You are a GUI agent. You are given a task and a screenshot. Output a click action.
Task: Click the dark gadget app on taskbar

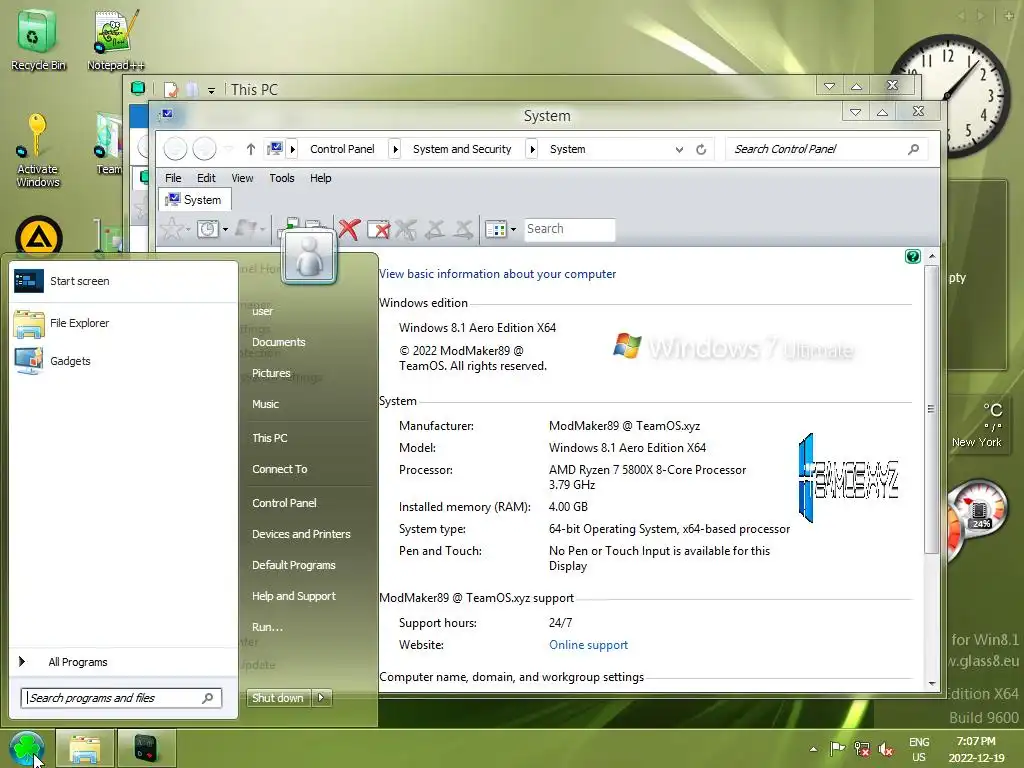coord(146,748)
